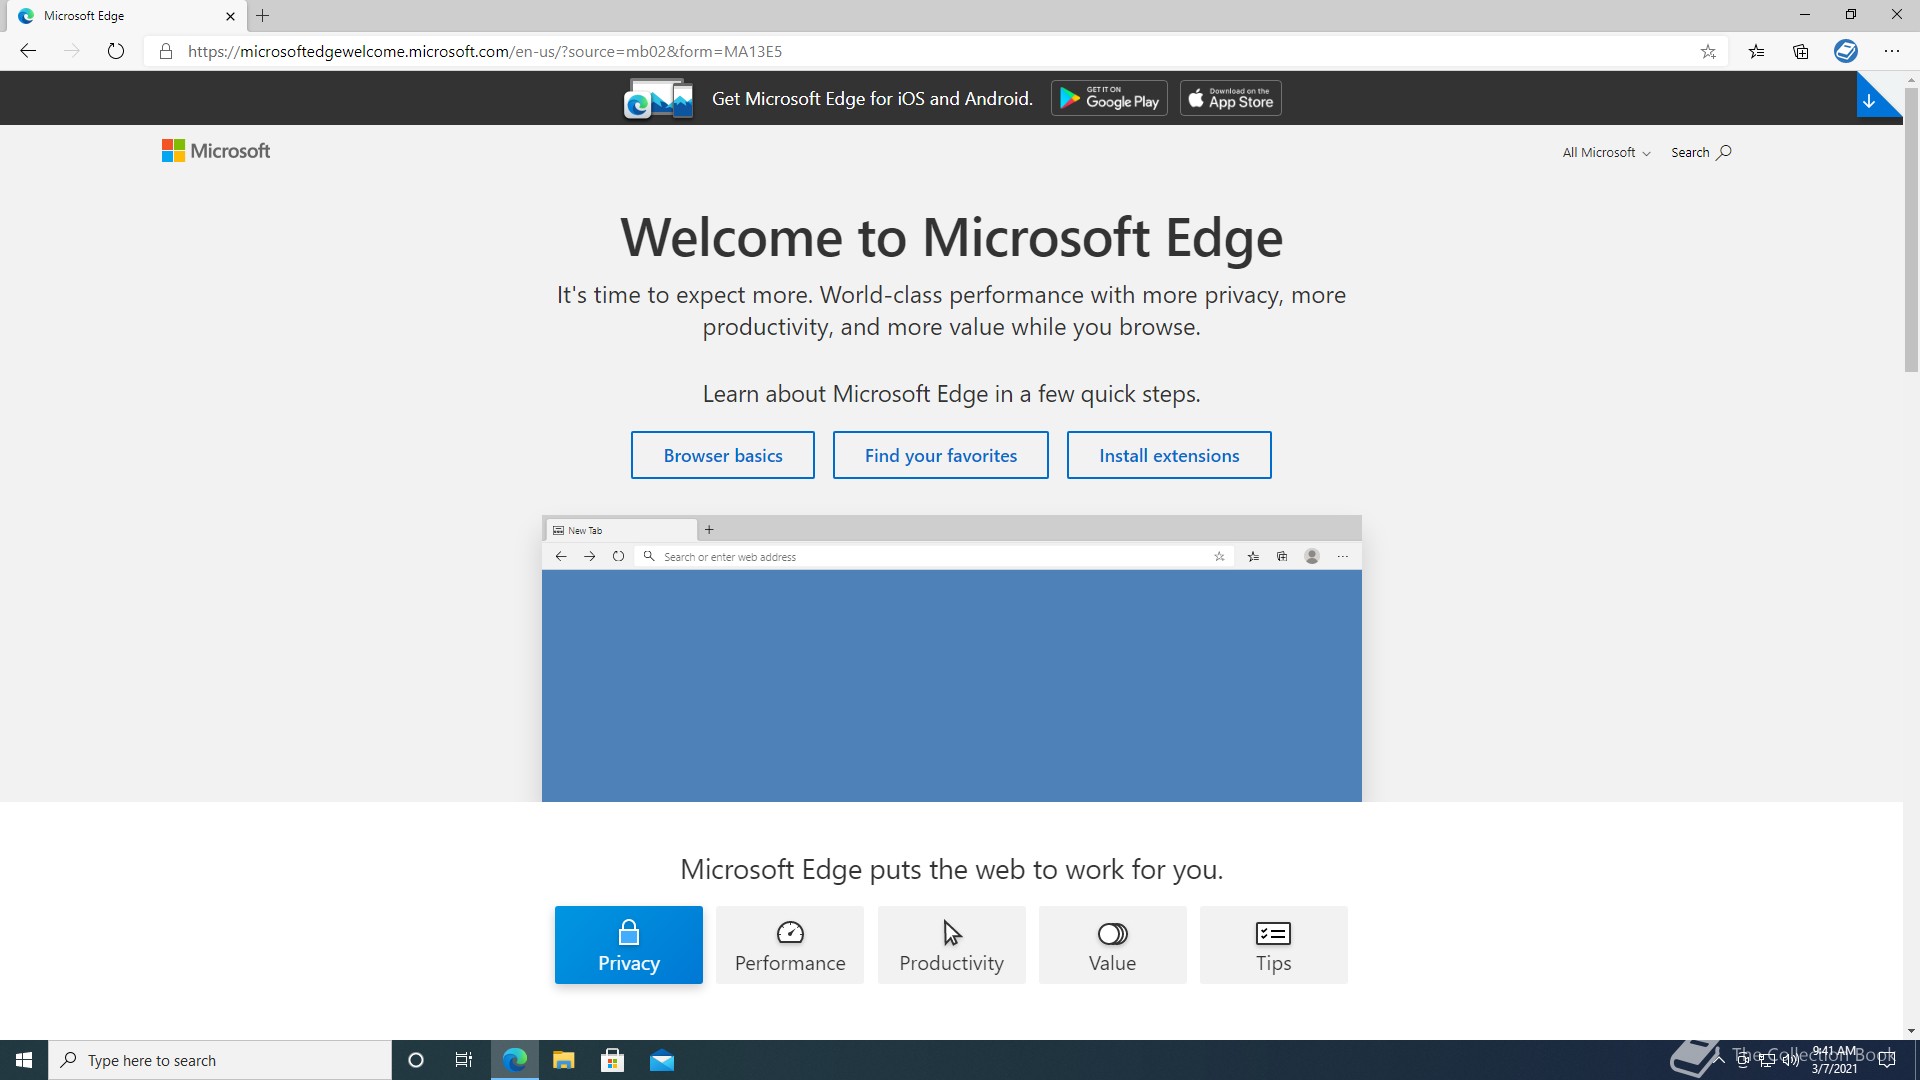Screen dimensions: 1920x1080
Task: Select the Privacy tab
Action: (x=629, y=945)
